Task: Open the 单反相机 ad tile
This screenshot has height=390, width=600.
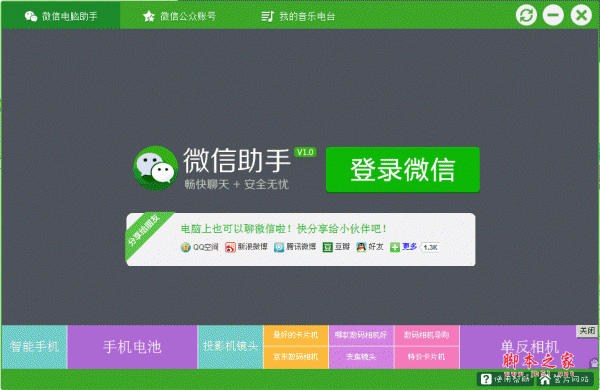Action: pyautogui.click(x=530, y=347)
